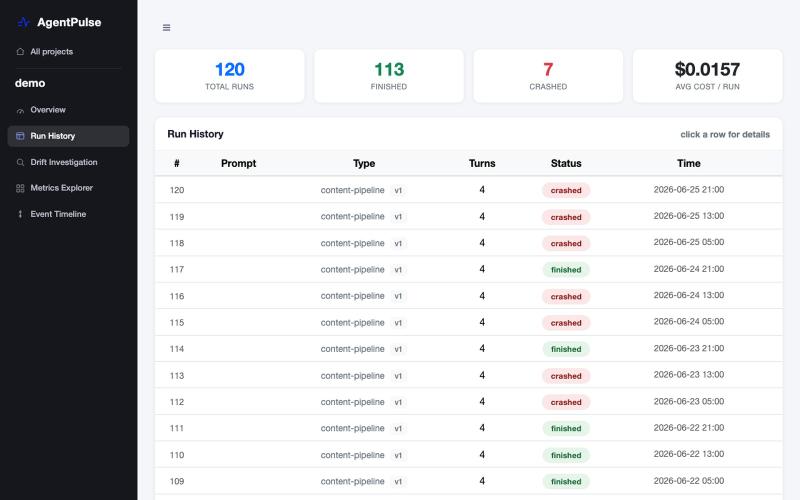
Task: Click the time 2026-06-24 05:00
Action: [x=689, y=322]
